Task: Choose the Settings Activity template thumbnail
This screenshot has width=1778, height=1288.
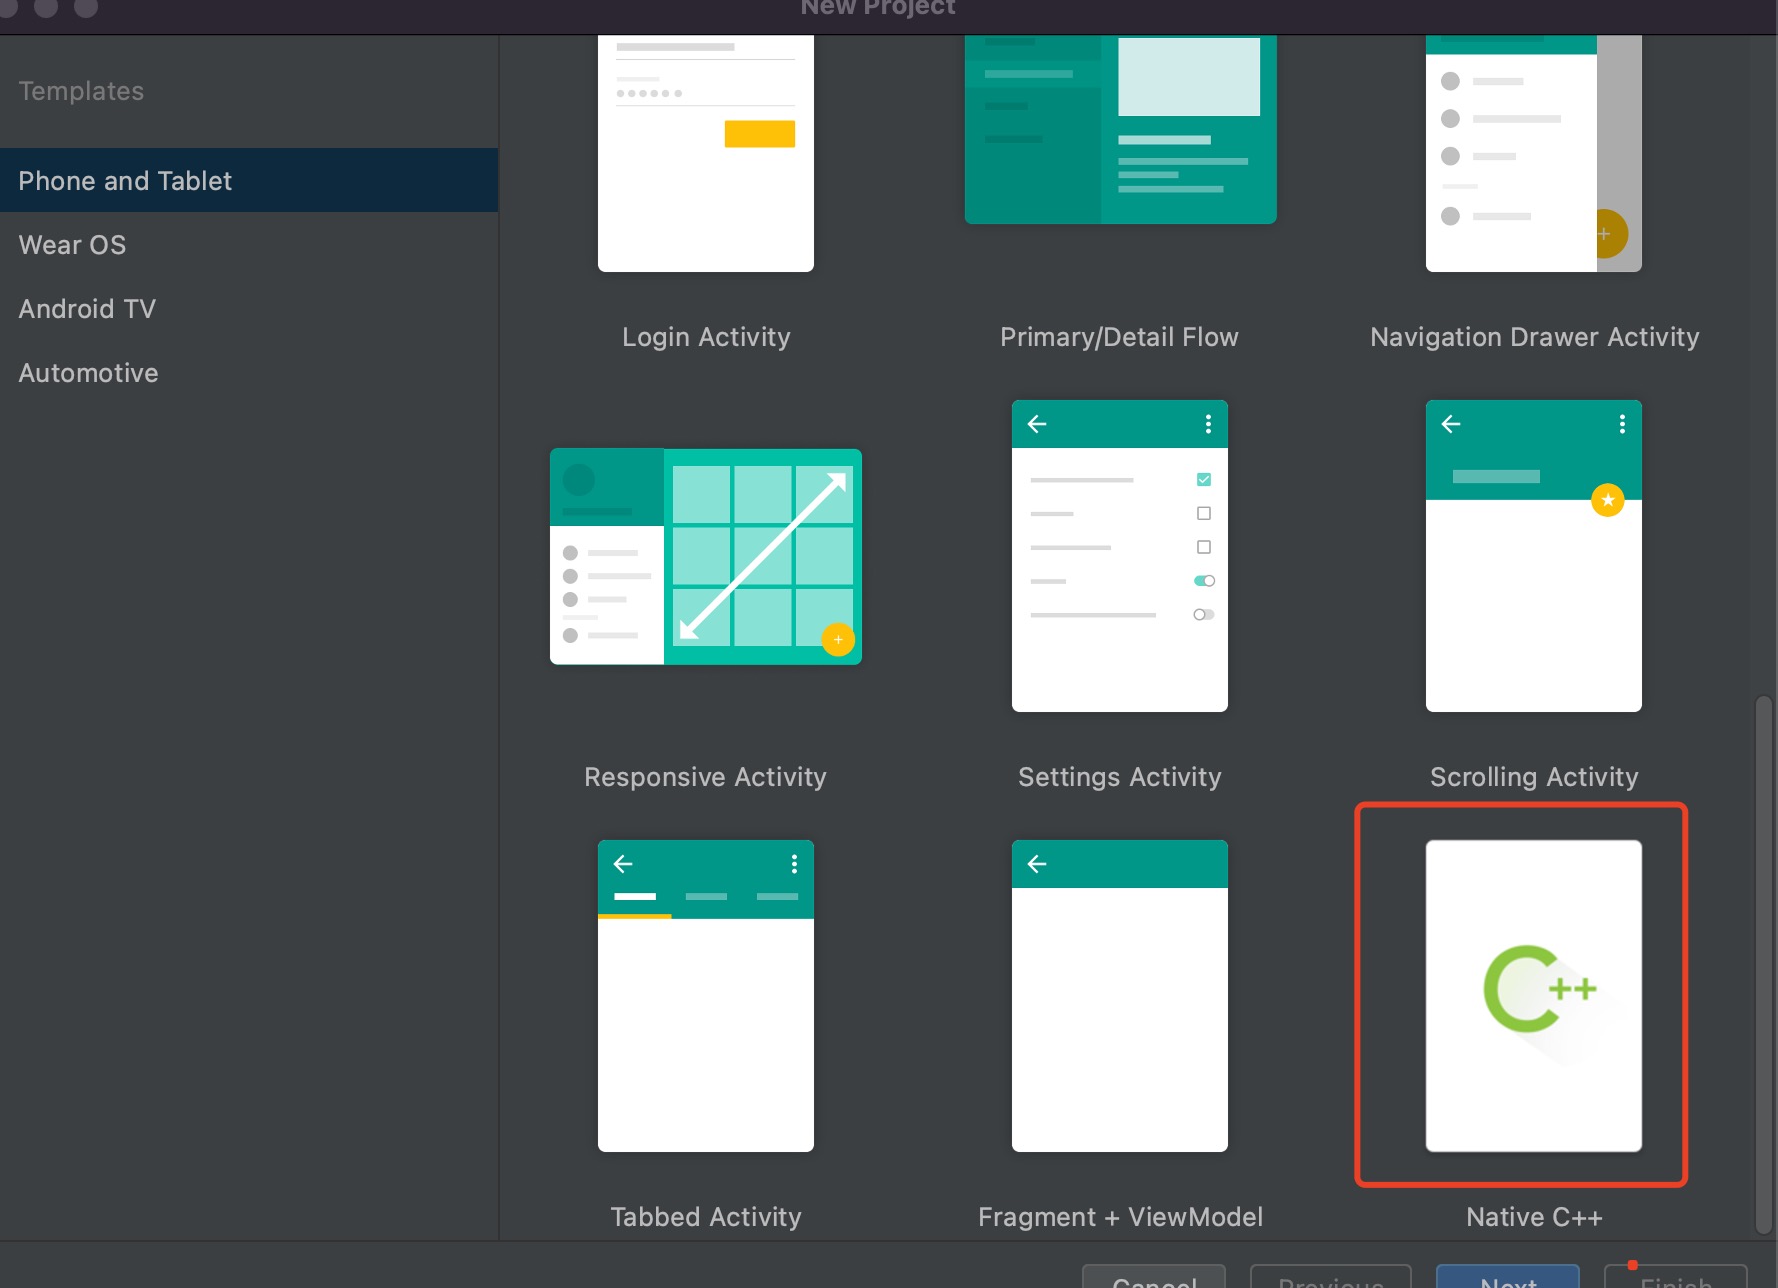Action: point(1120,556)
